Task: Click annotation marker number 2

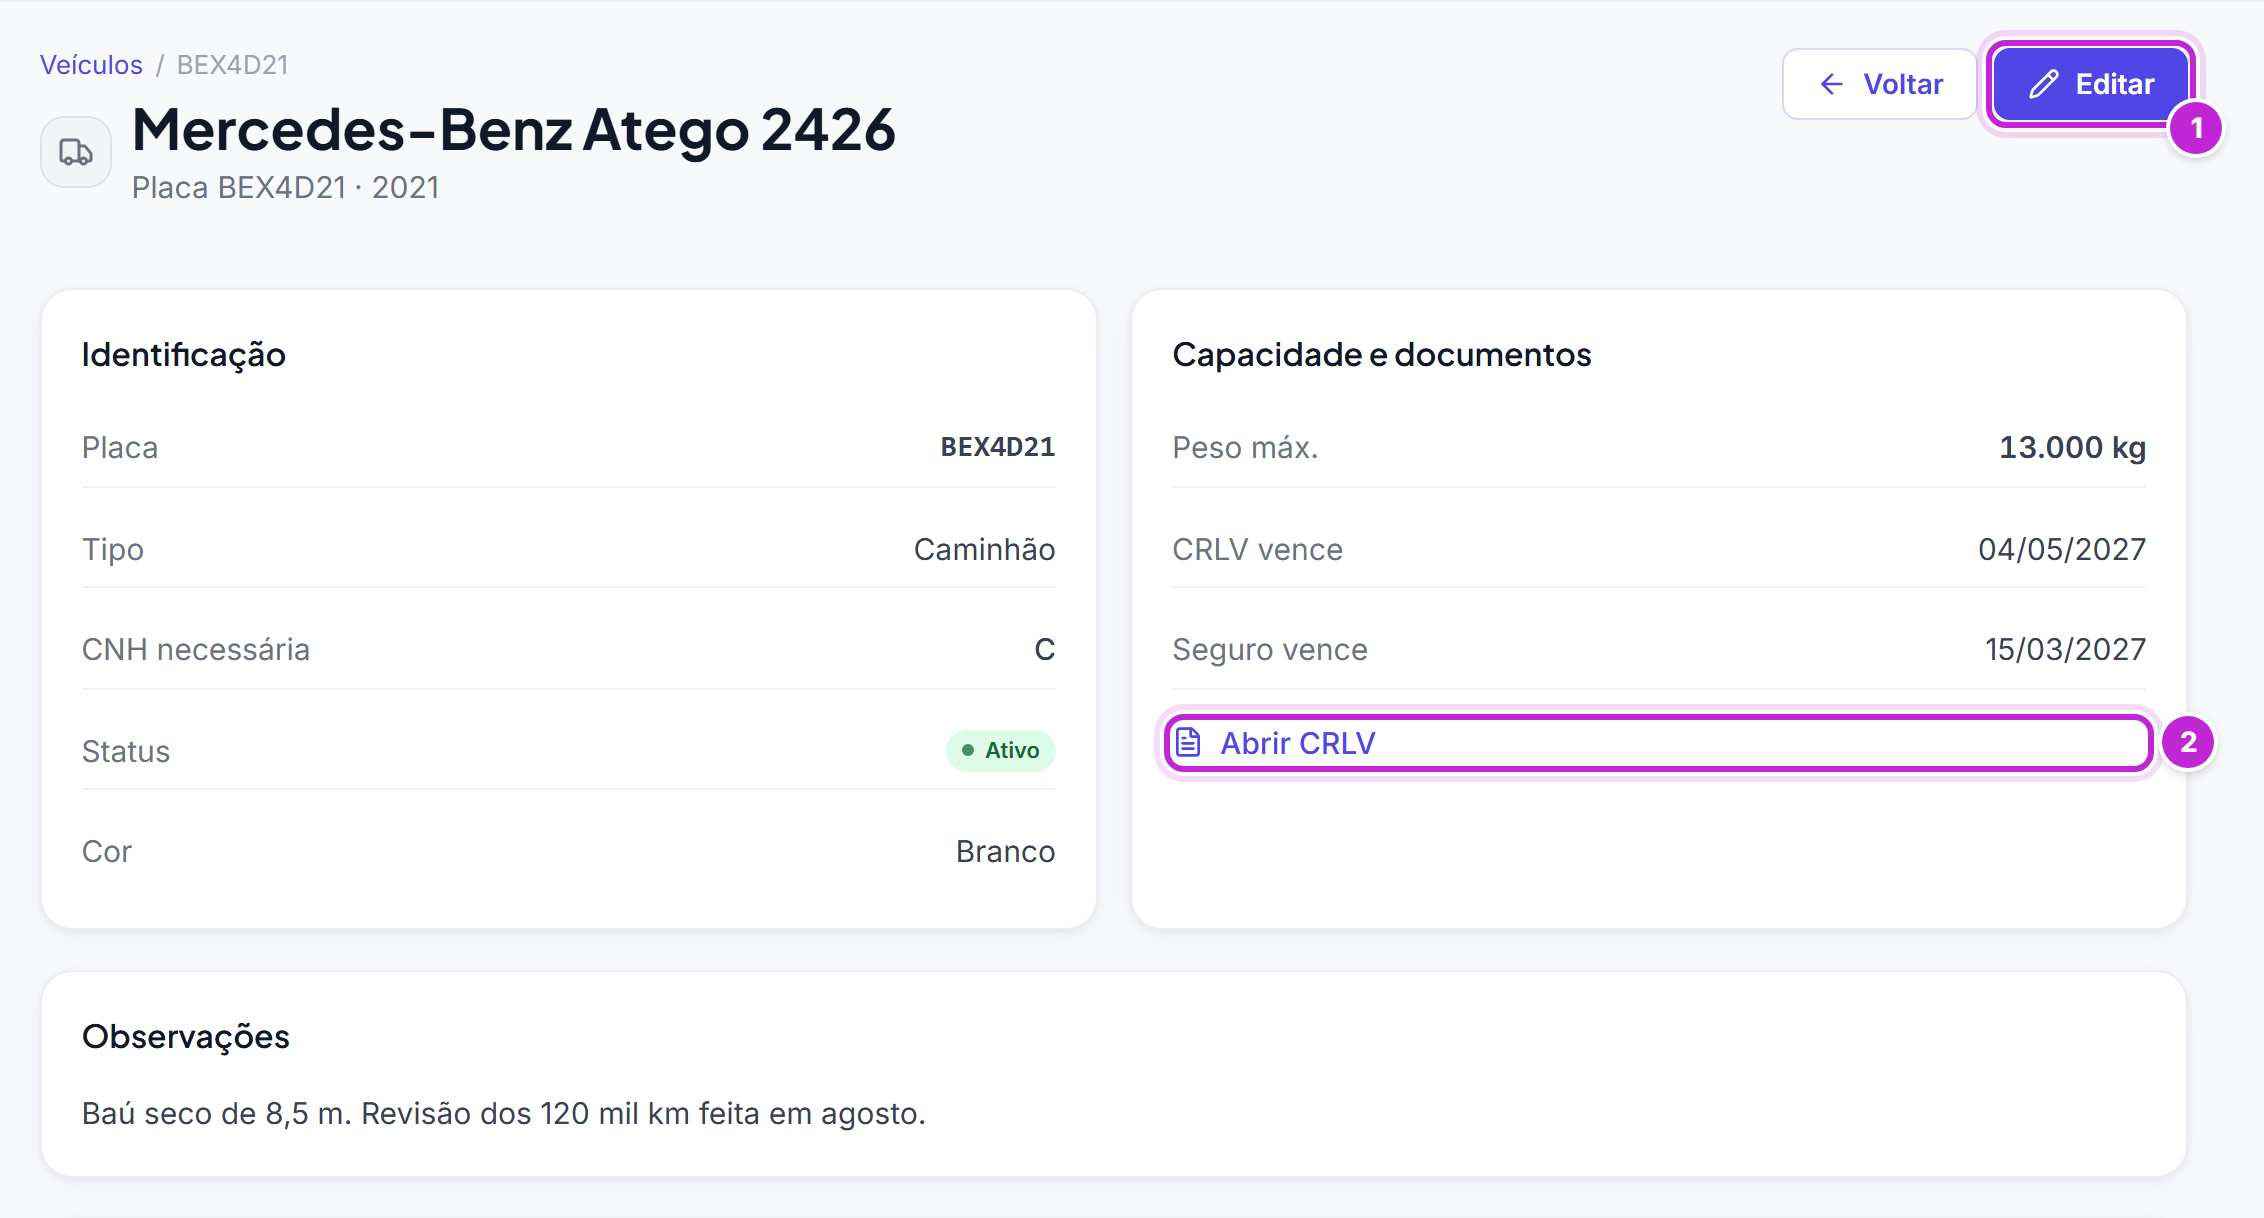Action: 2189,742
